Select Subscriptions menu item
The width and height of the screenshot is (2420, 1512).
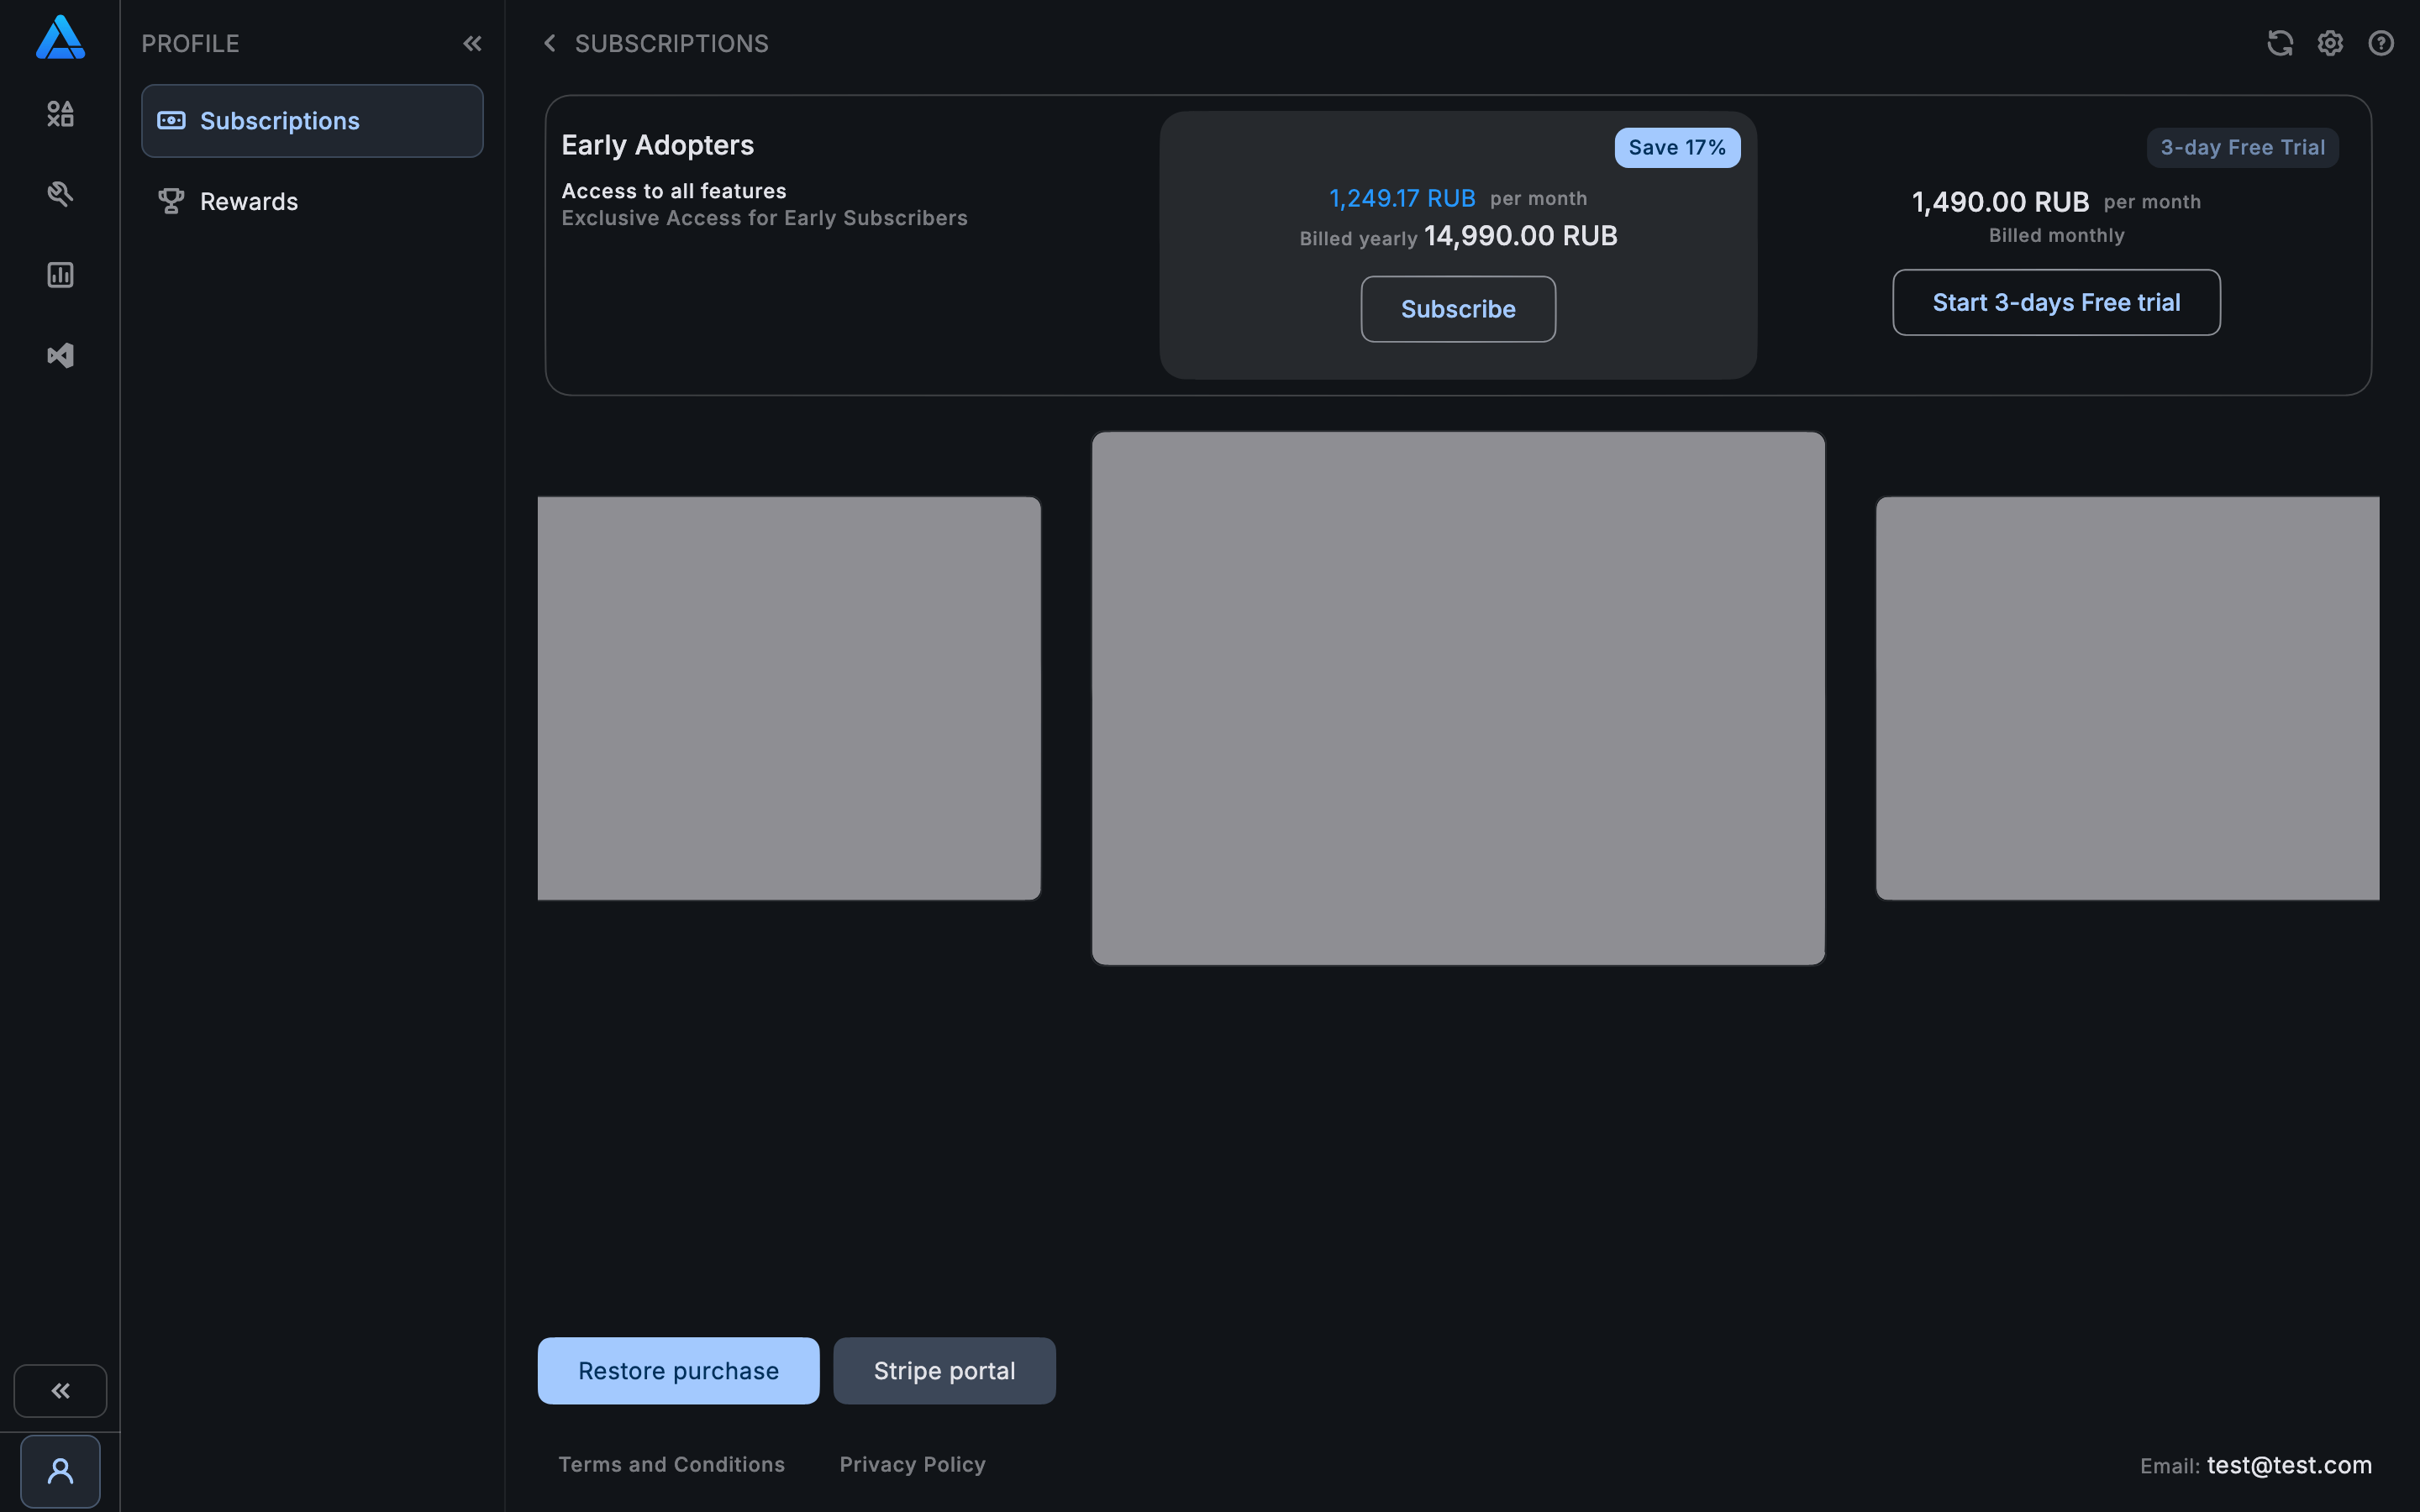coord(312,121)
